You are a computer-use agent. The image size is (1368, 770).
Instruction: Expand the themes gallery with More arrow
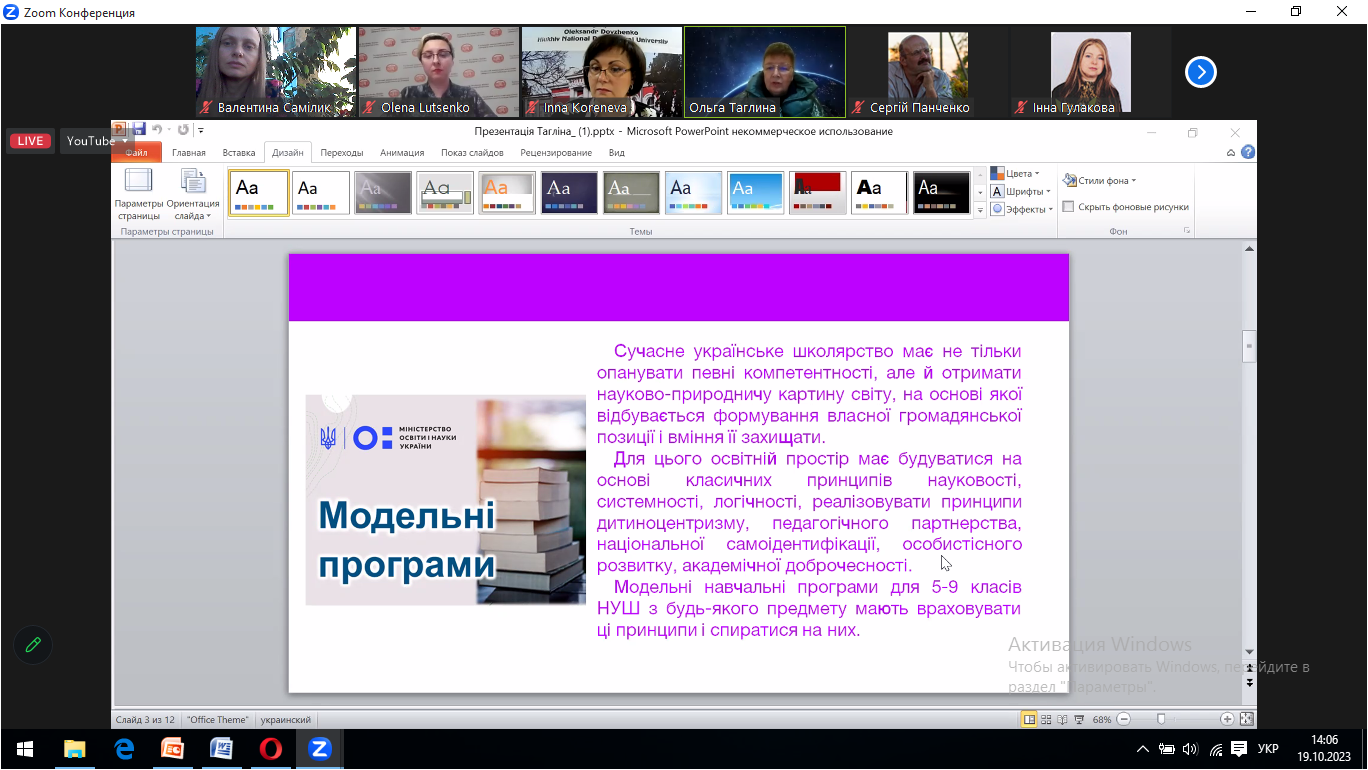pyautogui.click(x=980, y=209)
